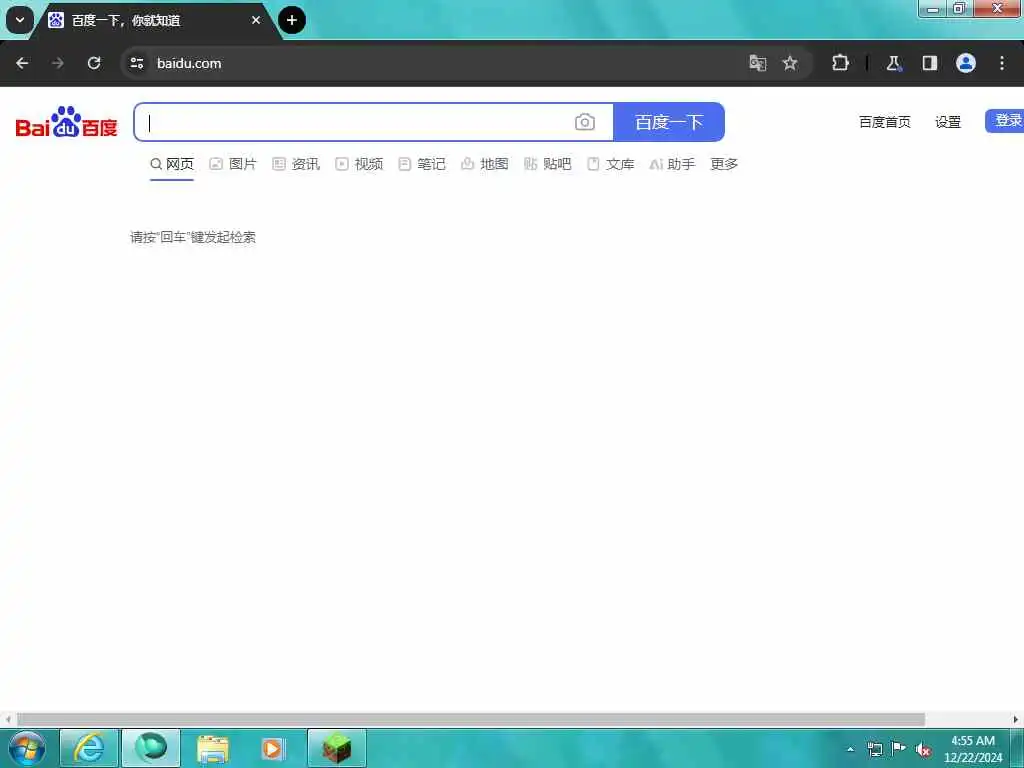Bookmark this page with the star icon
Viewport: 1024px width, 768px height.
point(790,63)
